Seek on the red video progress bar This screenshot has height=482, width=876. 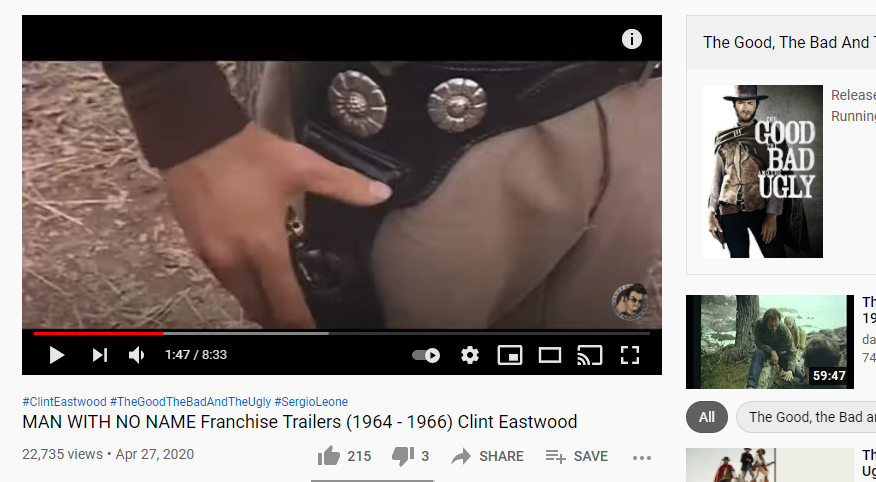[99, 333]
